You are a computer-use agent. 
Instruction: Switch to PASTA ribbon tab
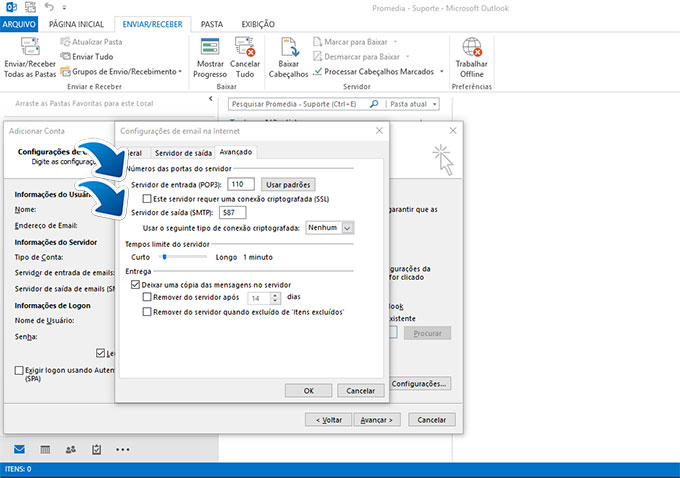pos(212,24)
